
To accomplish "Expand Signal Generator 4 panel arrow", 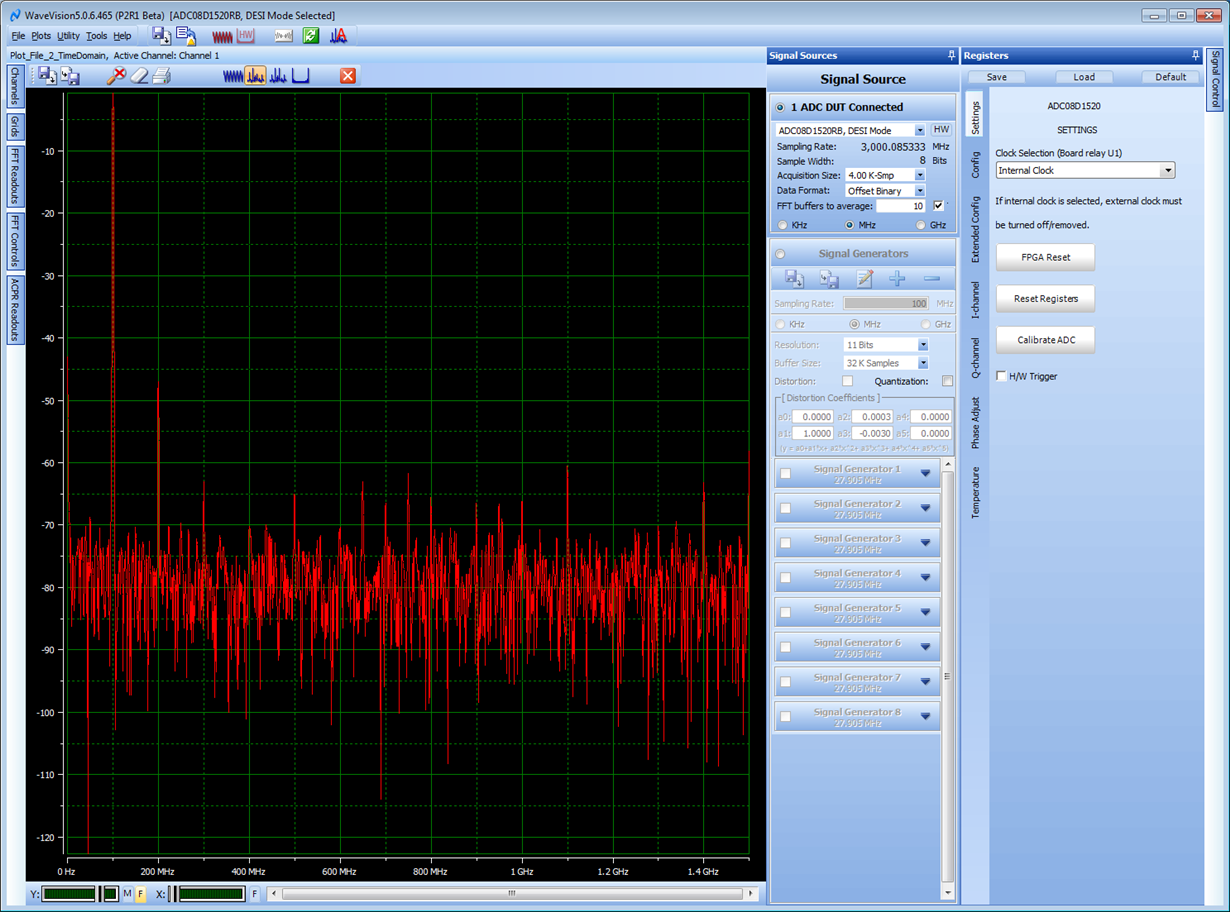I will pyautogui.click(x=925, y=578).
